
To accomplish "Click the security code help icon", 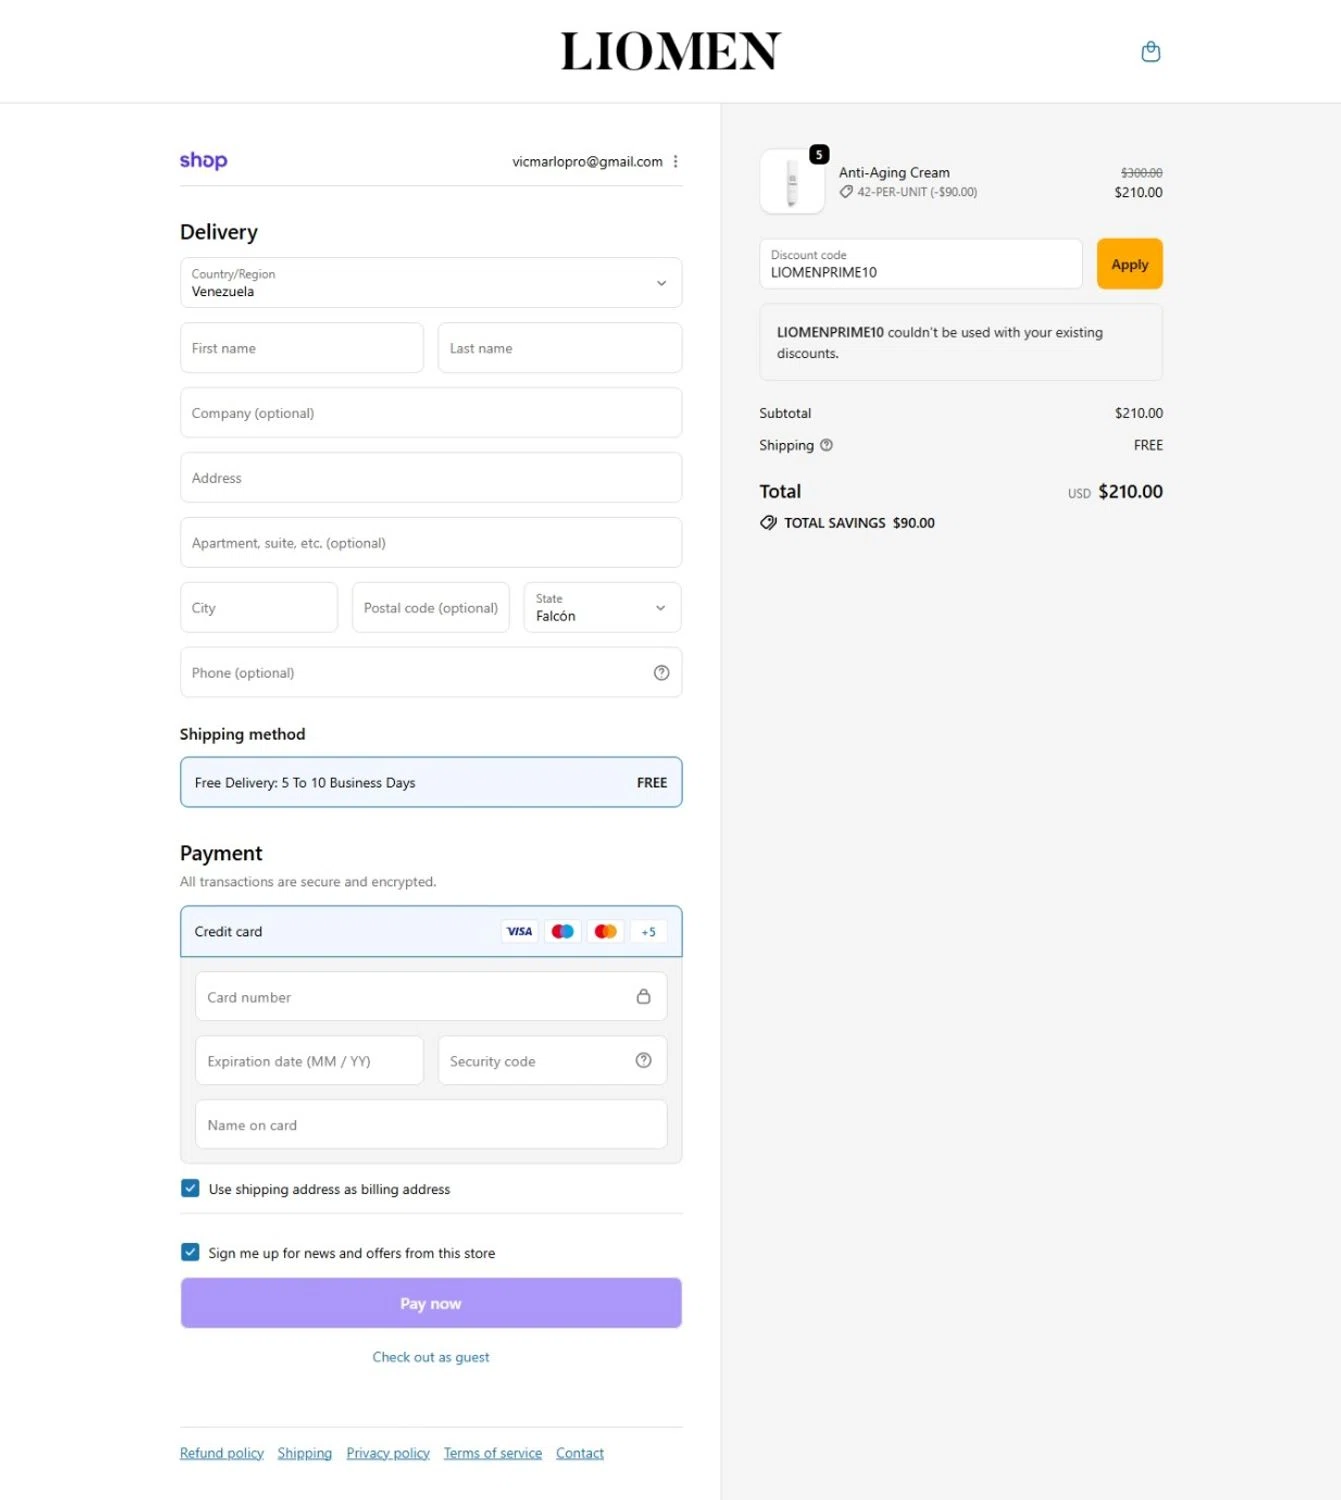I will (643, 1060).
